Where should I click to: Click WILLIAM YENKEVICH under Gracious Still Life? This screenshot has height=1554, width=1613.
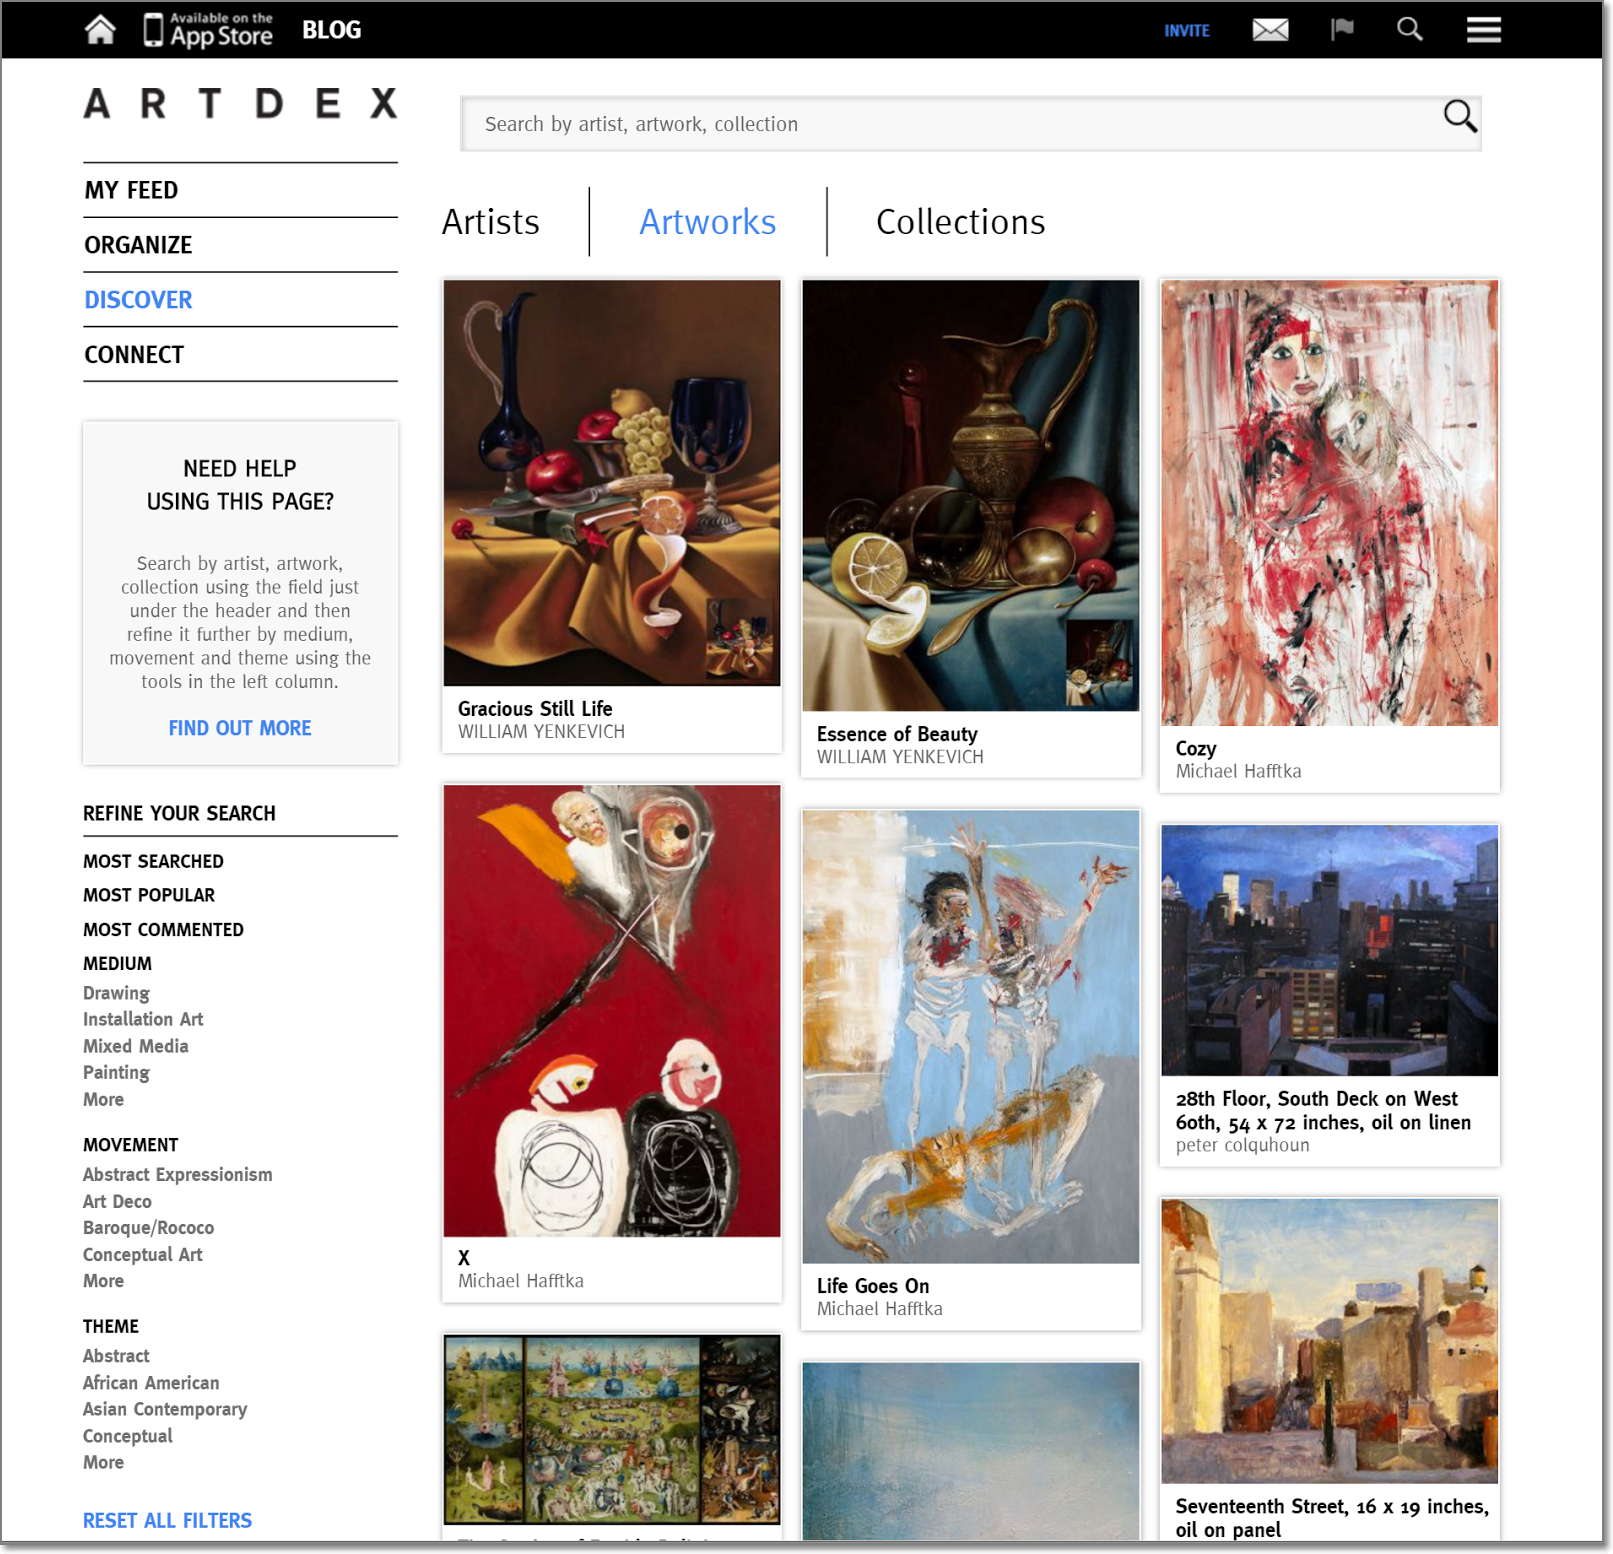pos(541,731)
